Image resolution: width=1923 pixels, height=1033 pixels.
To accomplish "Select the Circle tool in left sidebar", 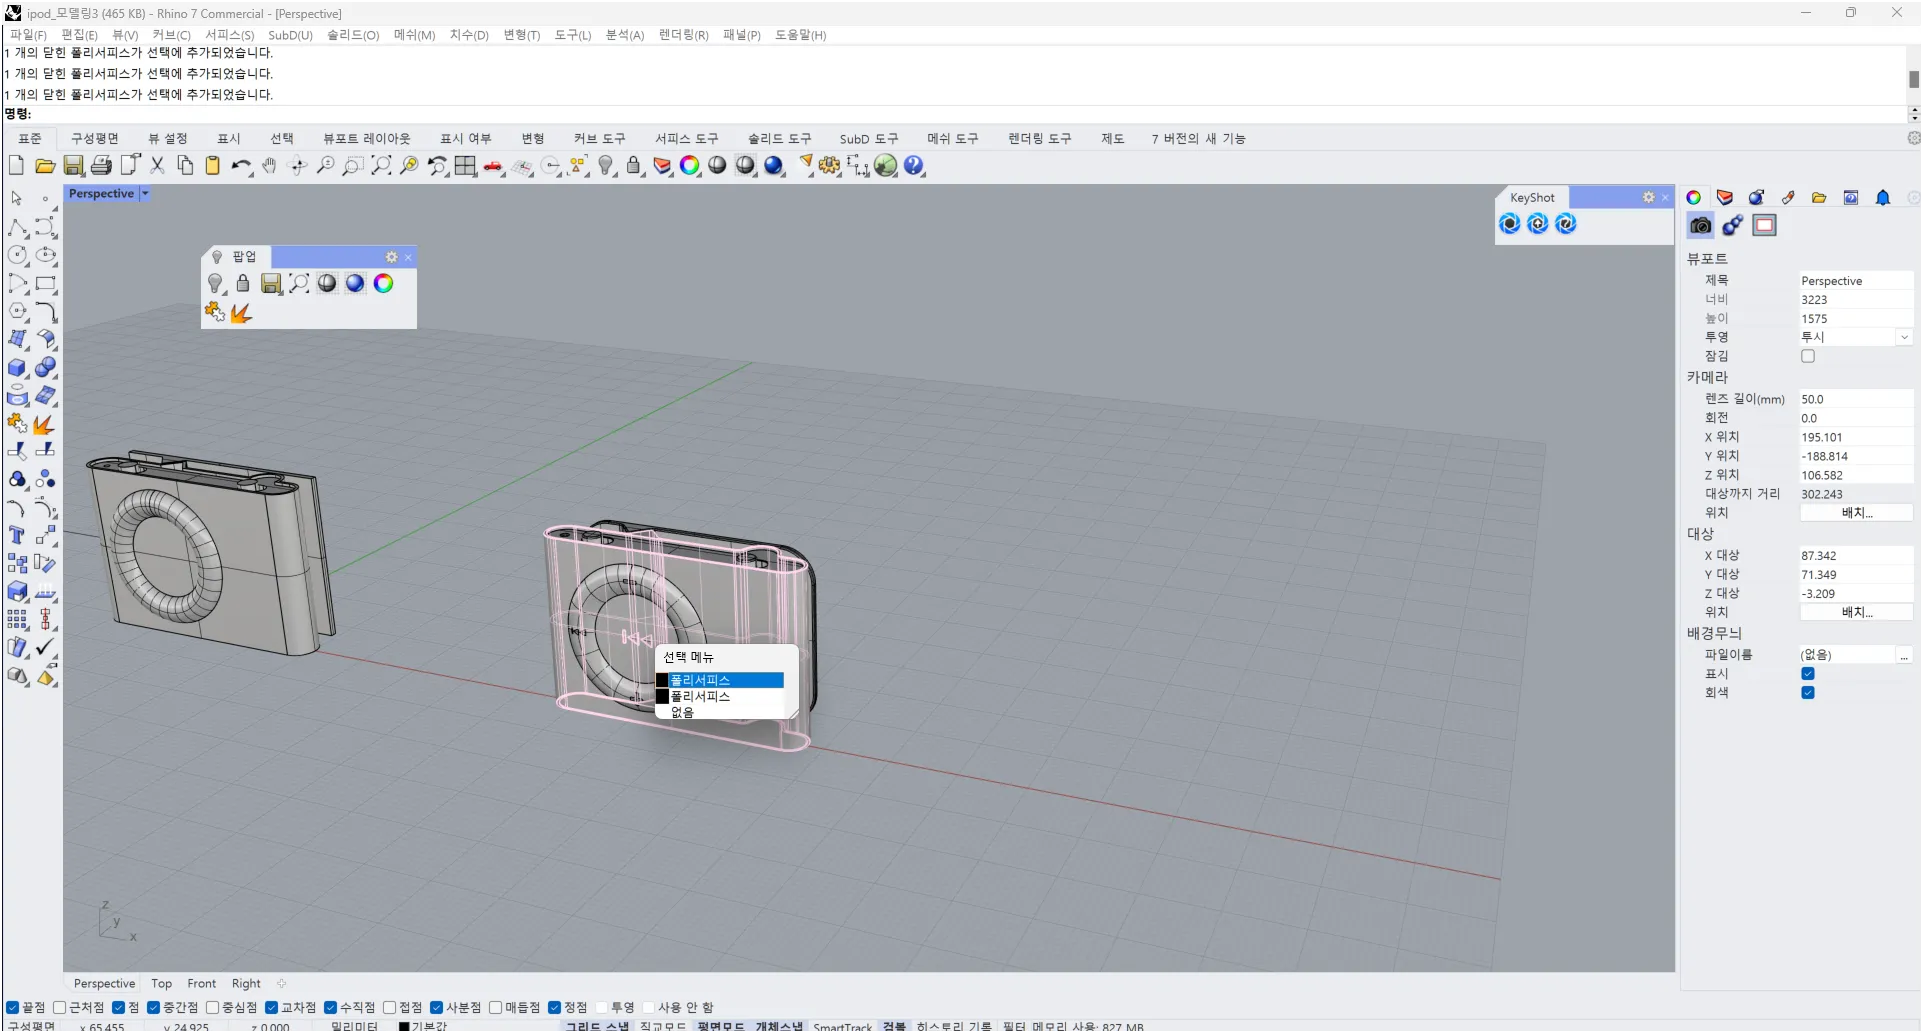I will pyautogui.click(x=18, y=256).
